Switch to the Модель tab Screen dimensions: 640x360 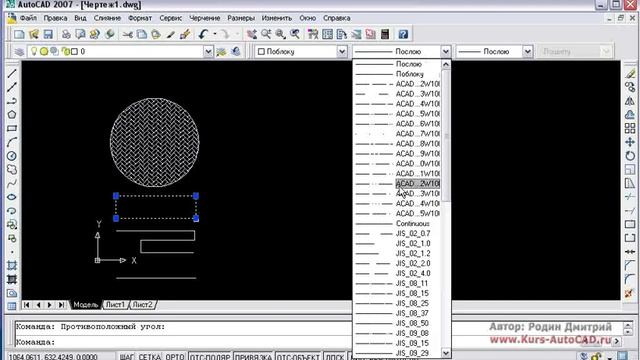[x=85, y=305]
